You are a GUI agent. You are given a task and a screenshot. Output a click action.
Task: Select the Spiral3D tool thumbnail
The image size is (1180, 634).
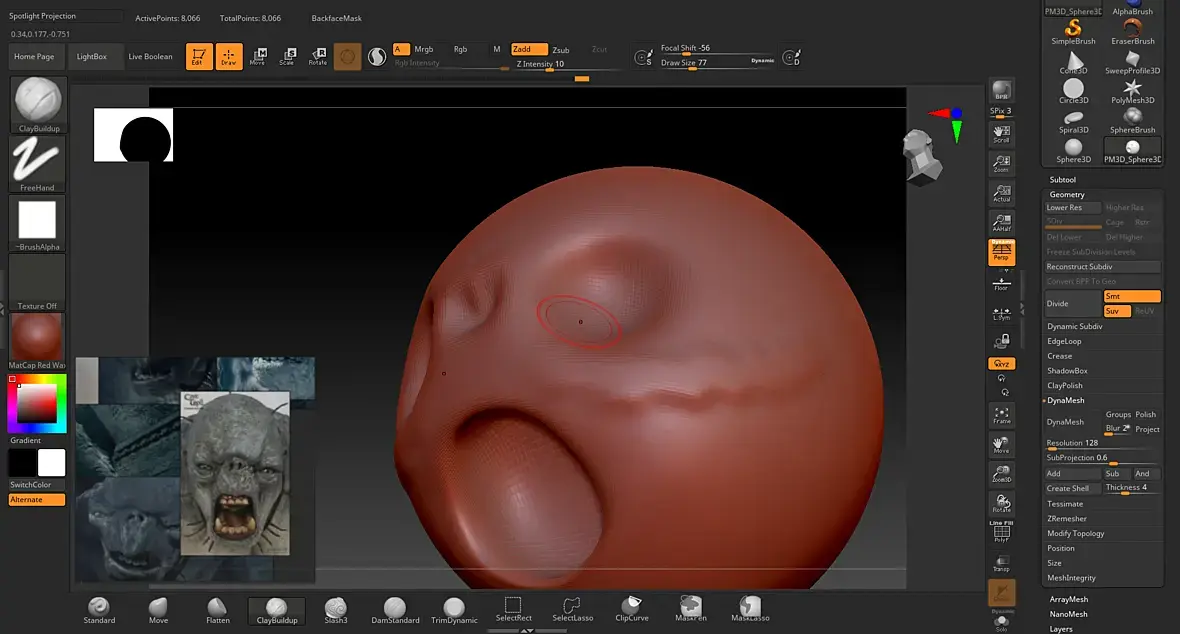pyautogui.click(x=1073, y=120)
